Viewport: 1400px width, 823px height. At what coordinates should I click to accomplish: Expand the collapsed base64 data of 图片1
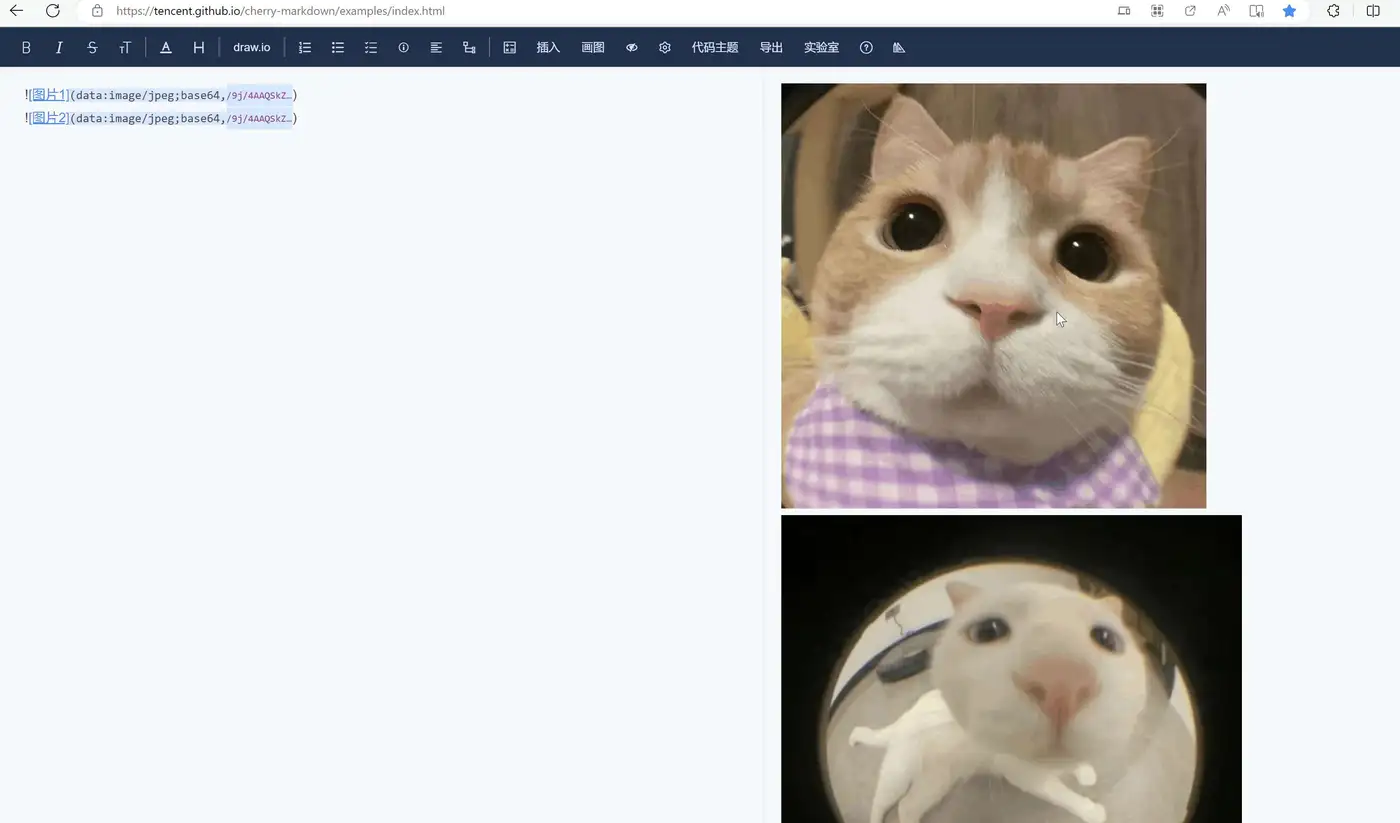259,95
